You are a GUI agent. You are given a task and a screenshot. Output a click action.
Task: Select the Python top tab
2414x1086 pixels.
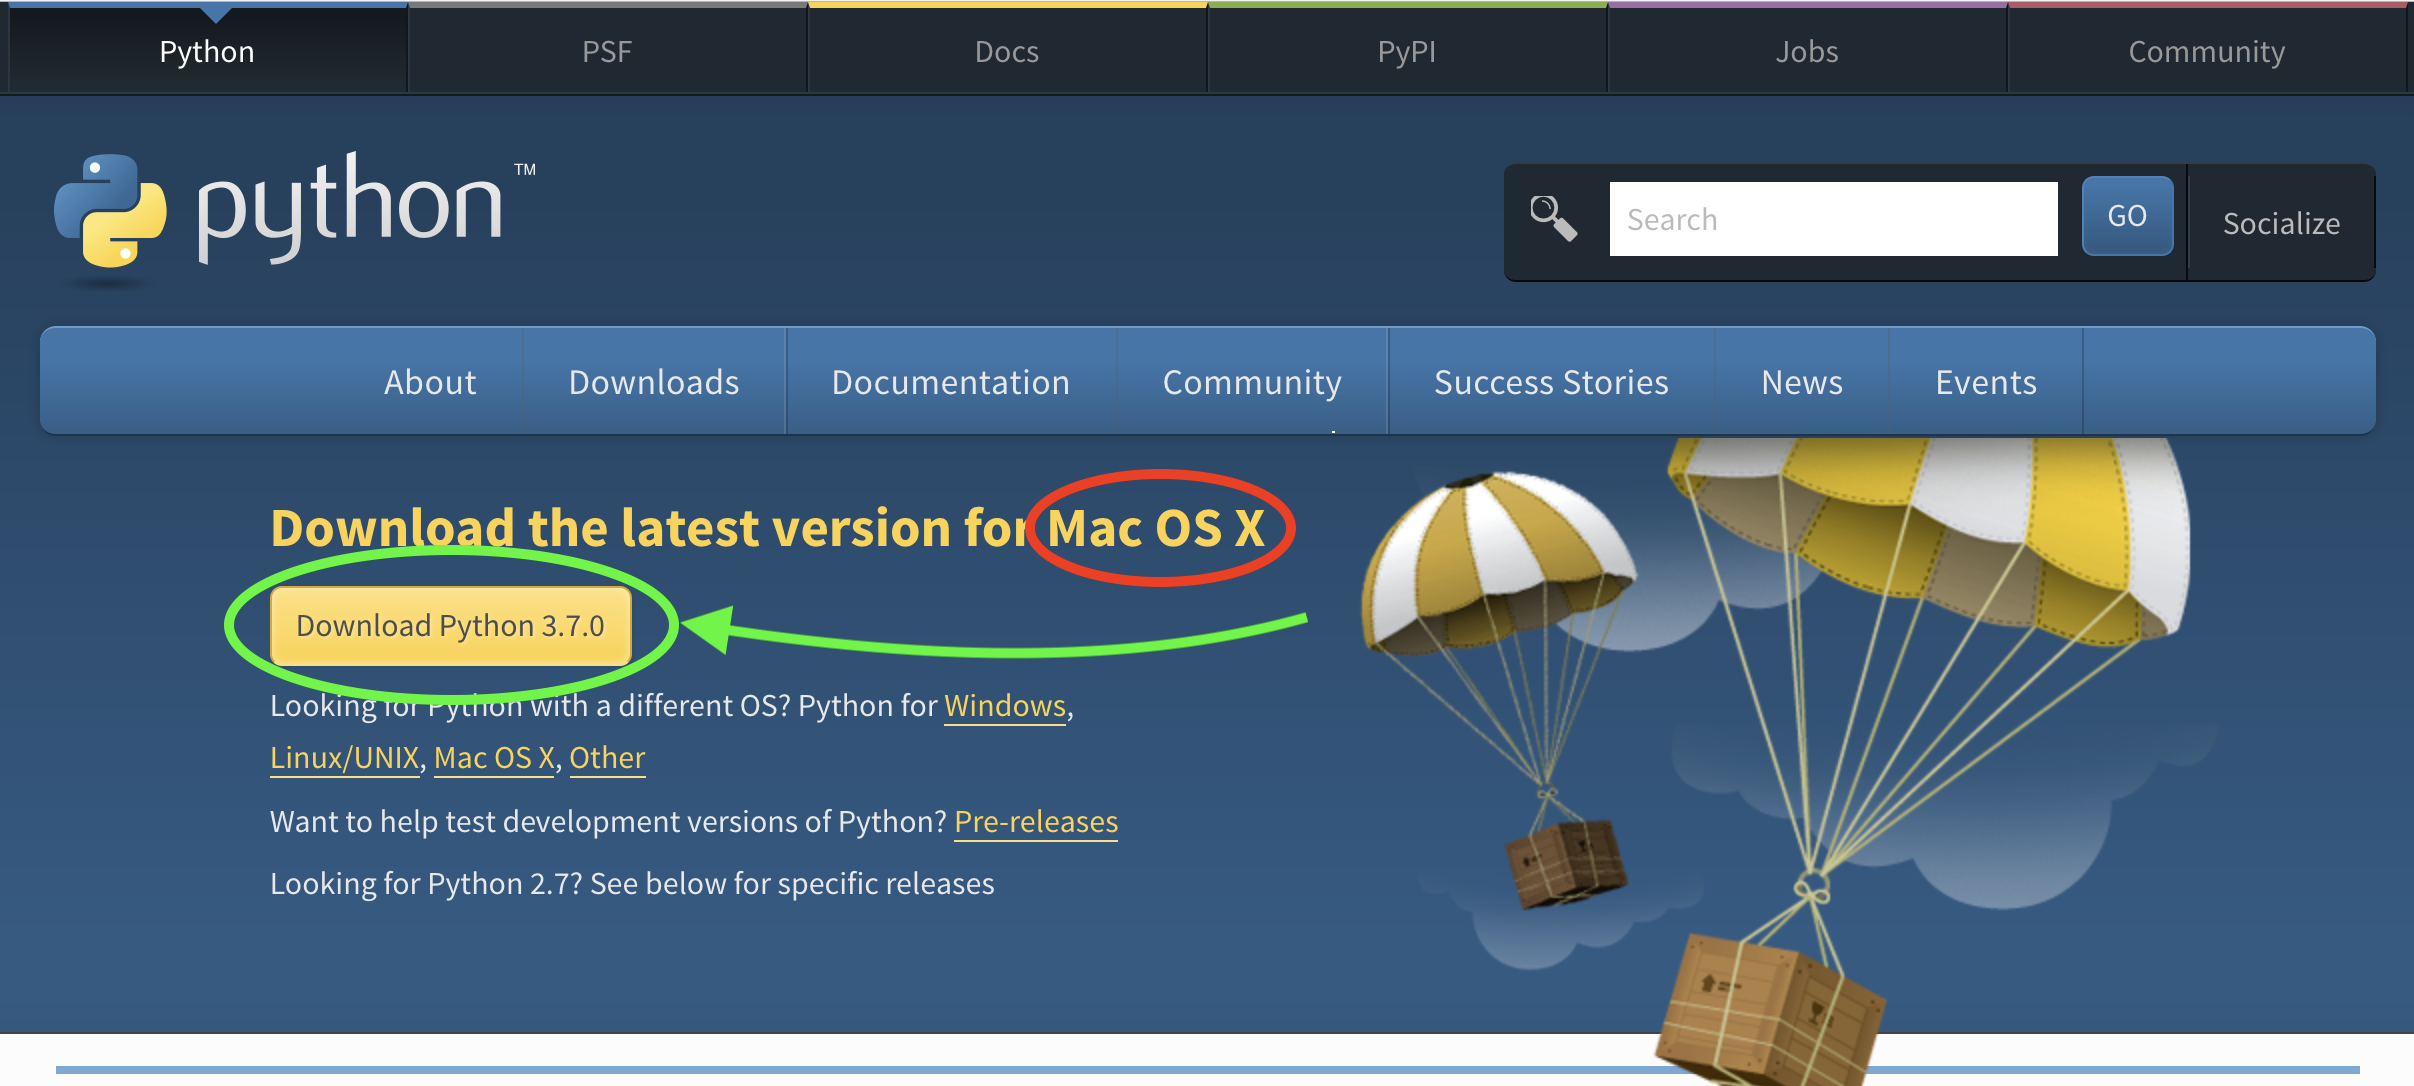[207, 51]
